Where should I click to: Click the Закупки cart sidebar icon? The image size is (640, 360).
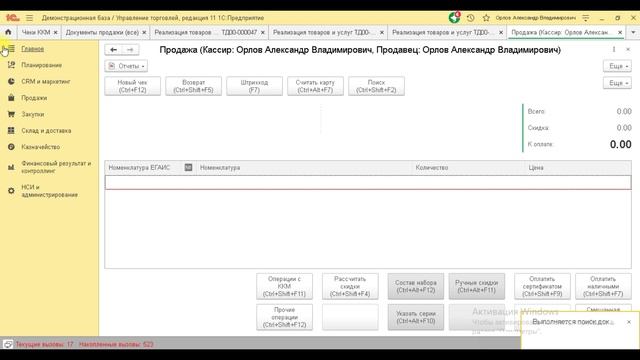click(11, 114)
